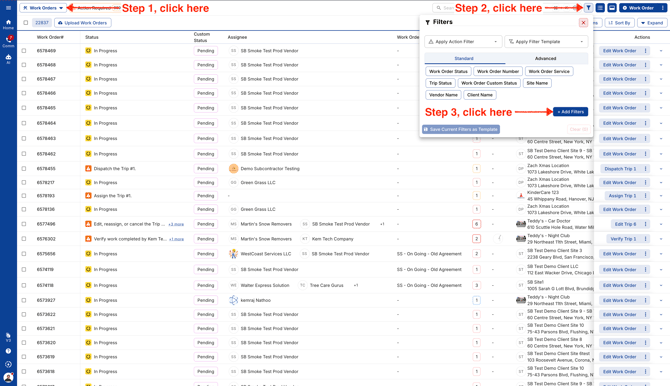Check the box for work order 6578464
Viewport: 670px width, 386px height.
[24, 123]
